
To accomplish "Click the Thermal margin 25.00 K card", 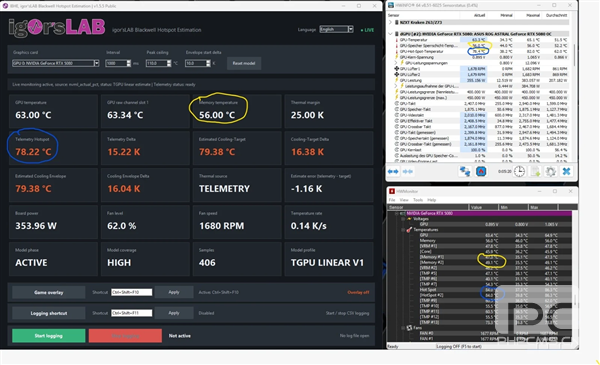I will click(x=329, y=111).
